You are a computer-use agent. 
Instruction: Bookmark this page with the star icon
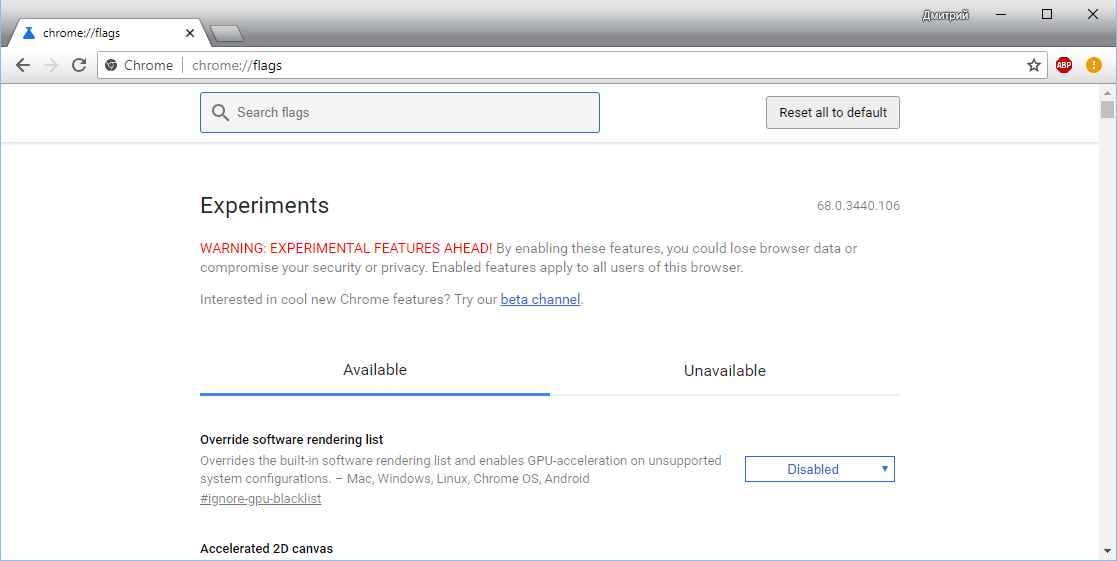coord(1034,65)
